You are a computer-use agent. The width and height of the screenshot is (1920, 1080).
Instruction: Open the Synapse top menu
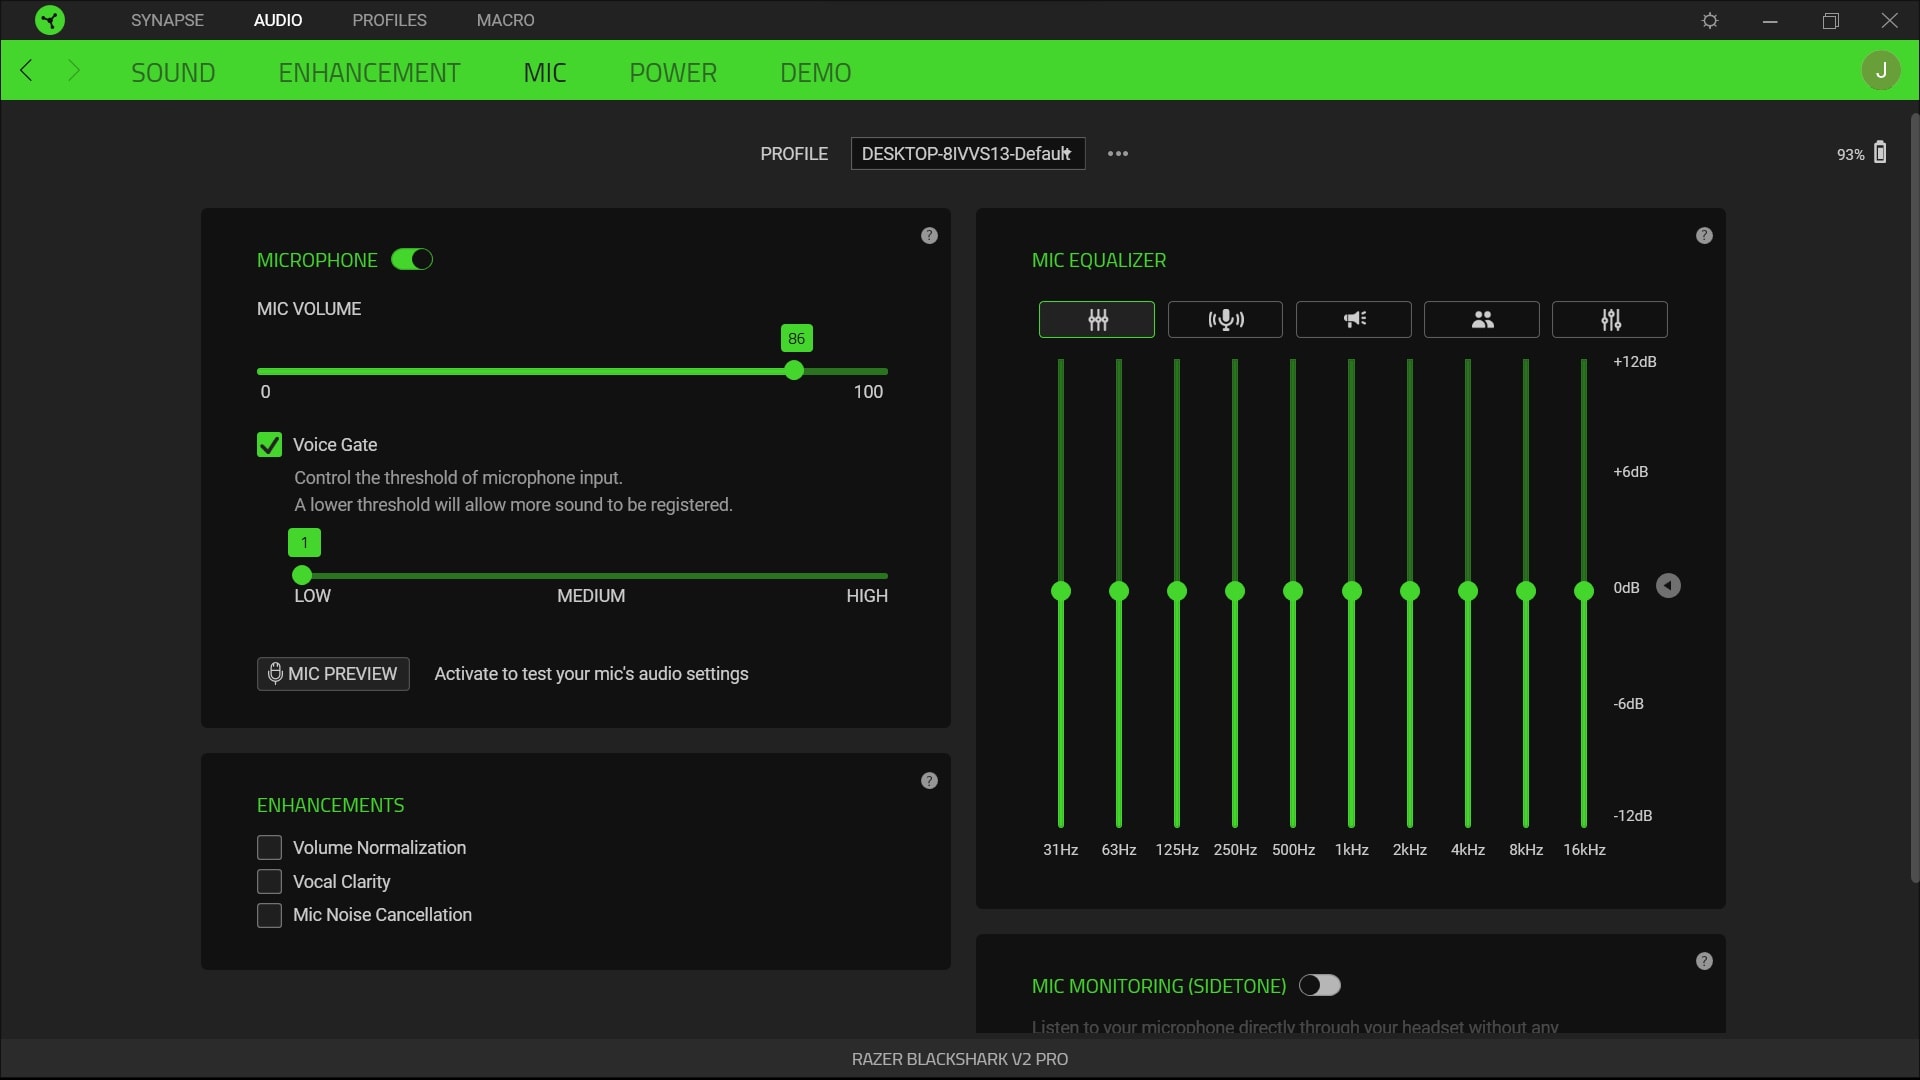[x=167, y=20]
